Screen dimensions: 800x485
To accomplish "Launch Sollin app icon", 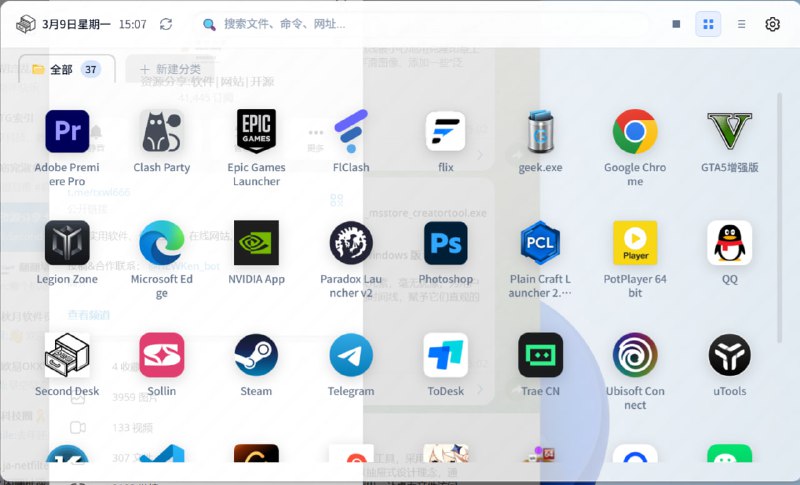I will 161,355.
